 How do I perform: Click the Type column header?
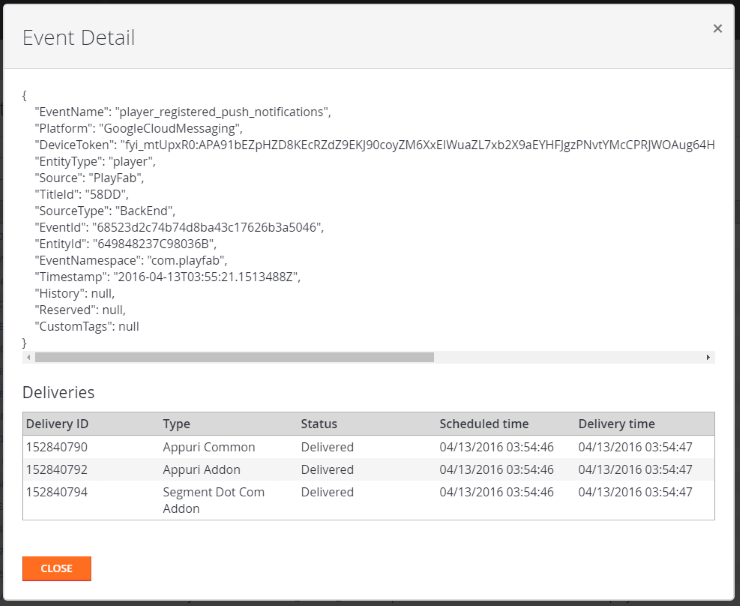click(177, 424)
